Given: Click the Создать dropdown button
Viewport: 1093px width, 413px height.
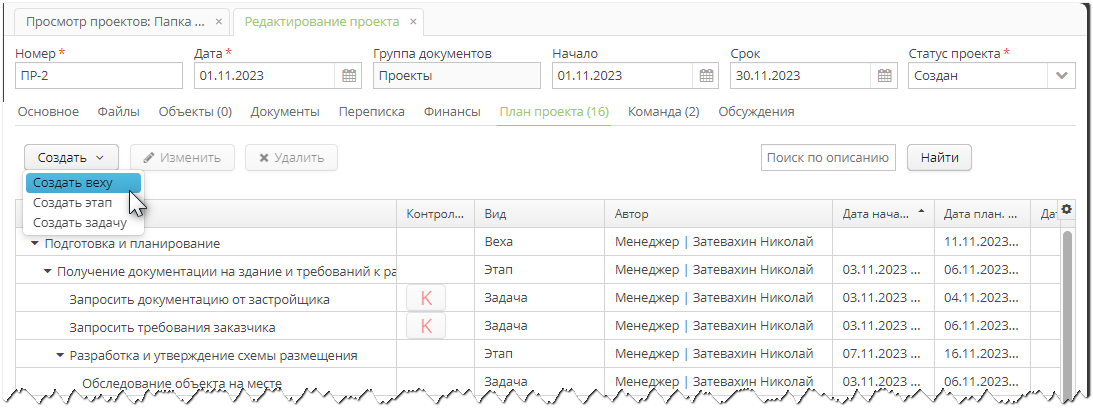Looking at the screenshot, I should [x=71, y=157].
